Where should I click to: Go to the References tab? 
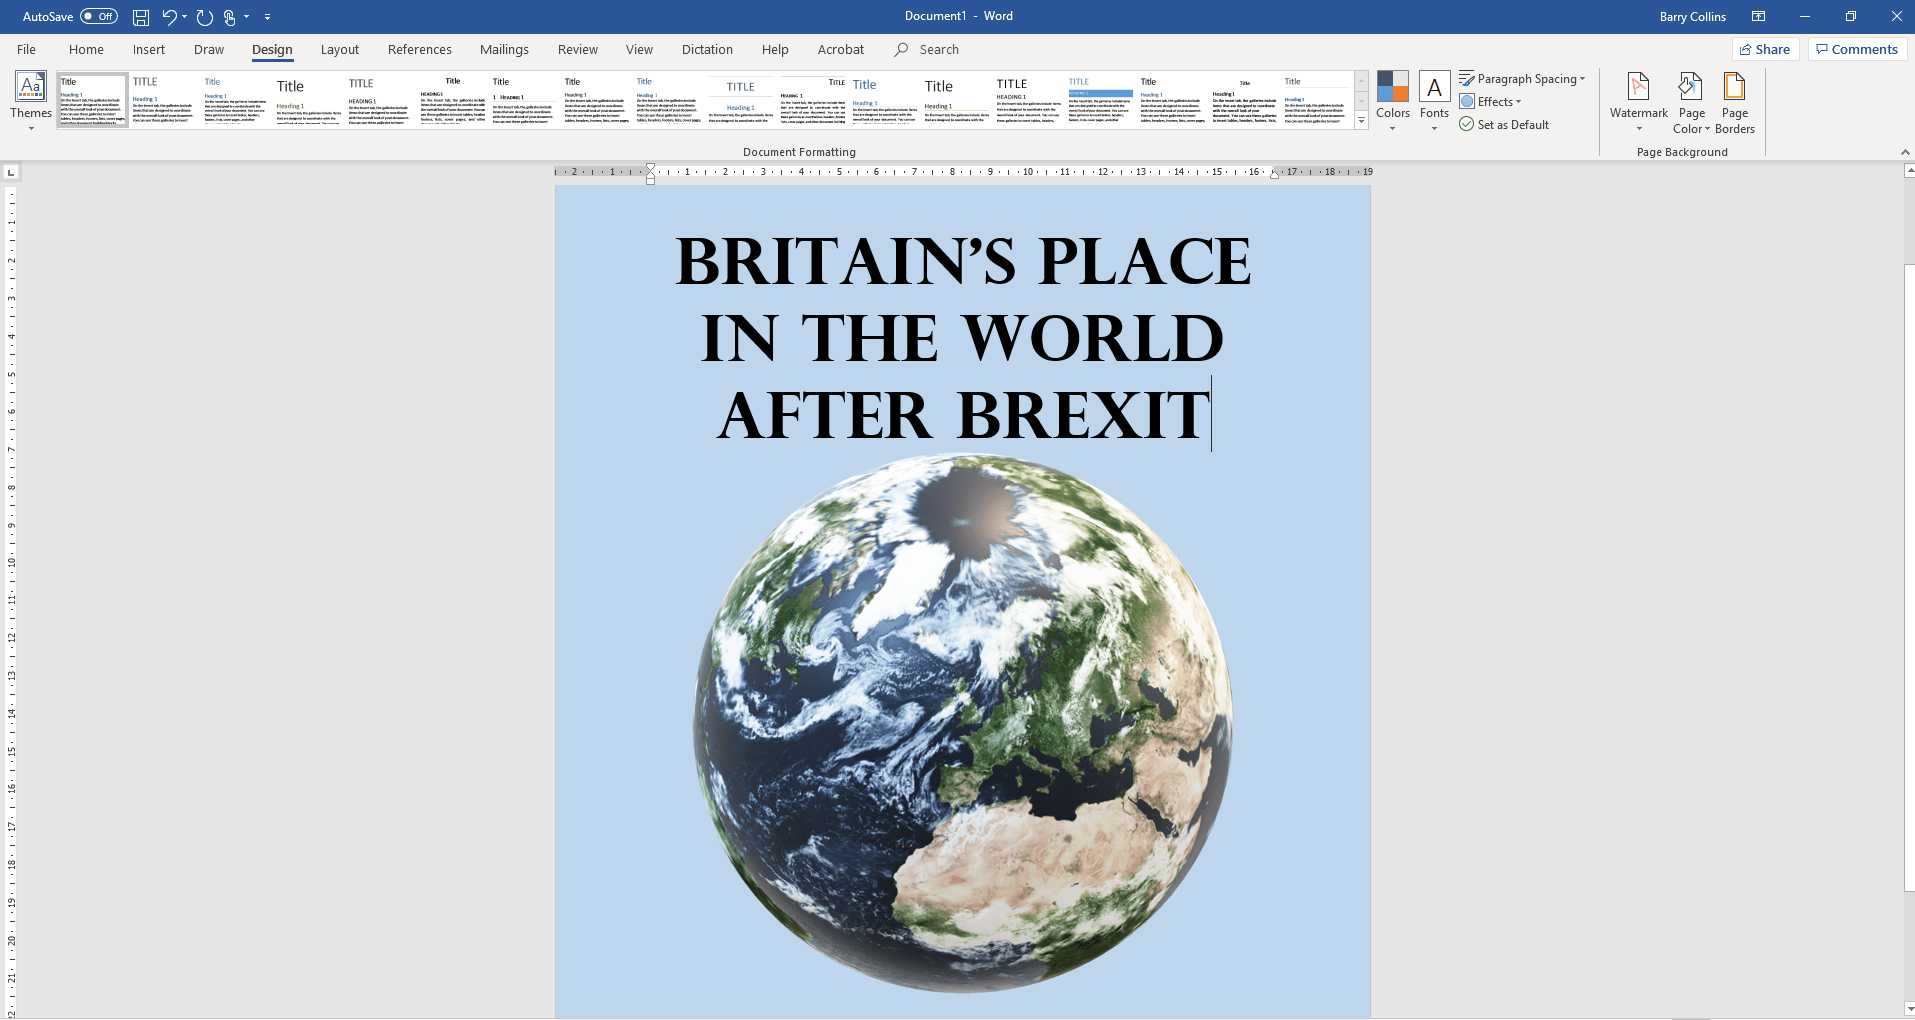(420, 49)
